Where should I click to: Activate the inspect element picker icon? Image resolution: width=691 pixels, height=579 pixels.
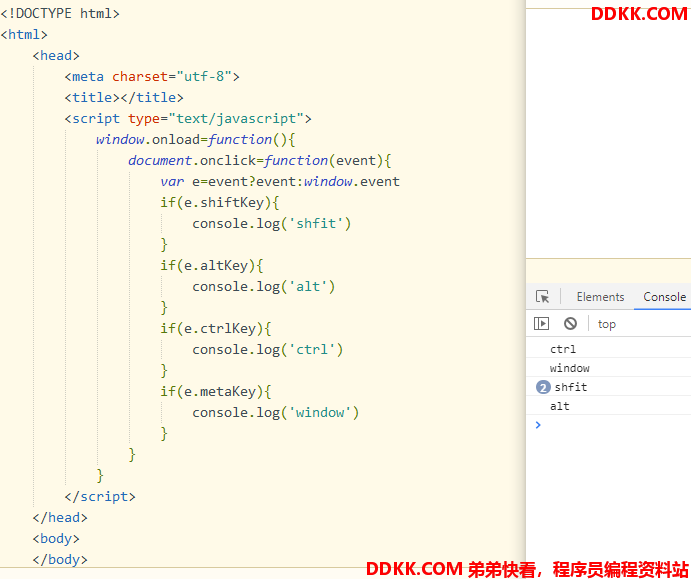click(x=542, y=297)
